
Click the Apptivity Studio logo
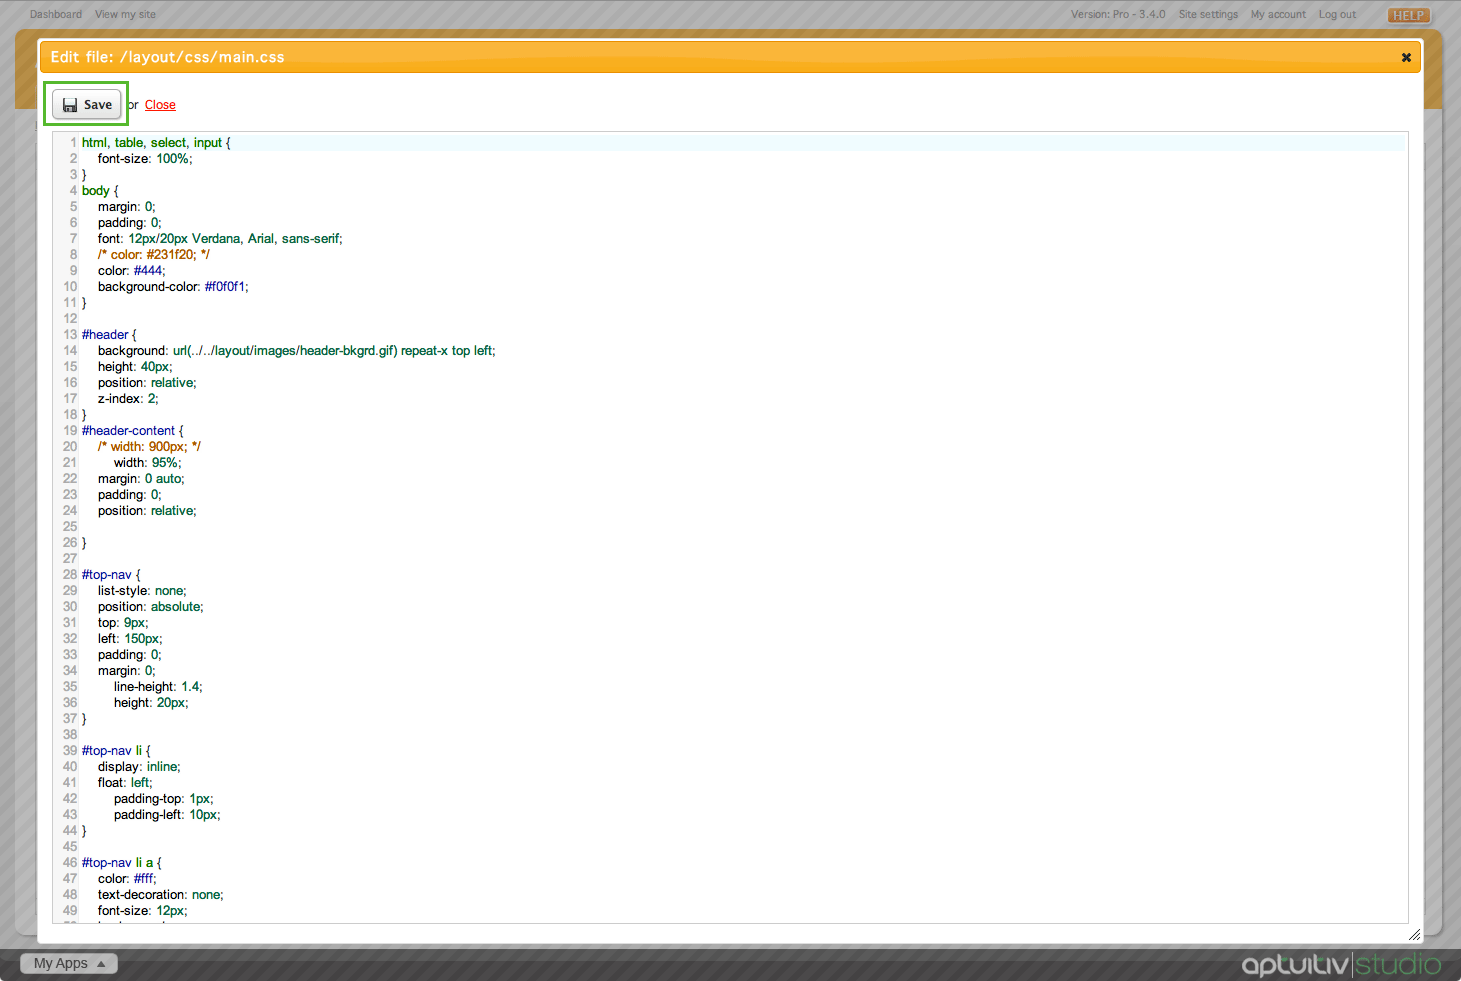(1341, 964)
